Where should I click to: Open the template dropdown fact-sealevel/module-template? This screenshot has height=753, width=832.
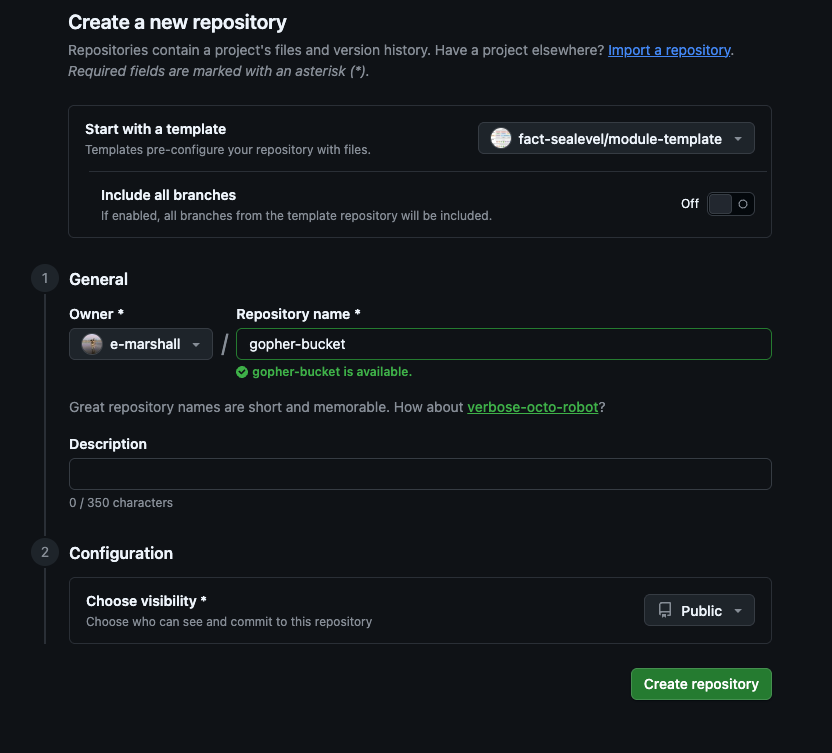click(616, 139)
